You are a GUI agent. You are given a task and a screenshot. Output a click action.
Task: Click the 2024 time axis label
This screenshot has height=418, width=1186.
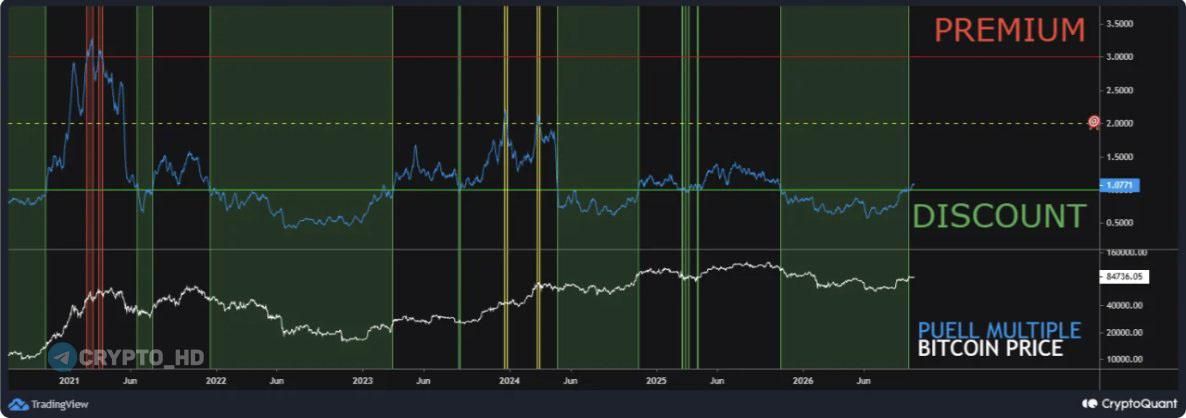(509, 381)
